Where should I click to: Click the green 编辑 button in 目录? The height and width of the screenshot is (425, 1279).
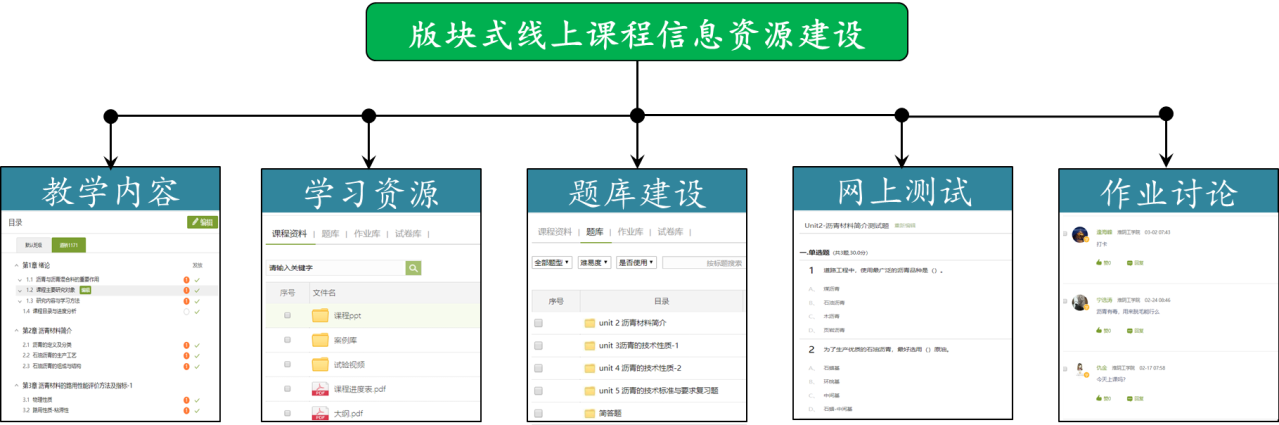coord(202,222)
